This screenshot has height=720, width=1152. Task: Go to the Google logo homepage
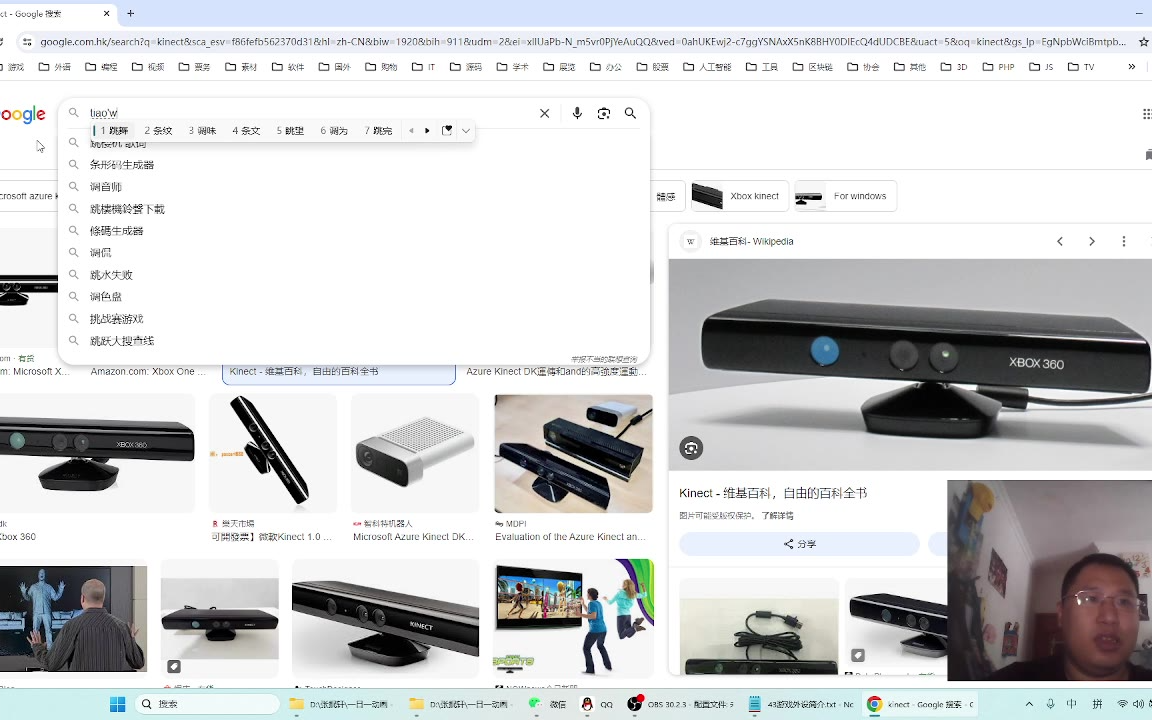click(x=23, y=115)
